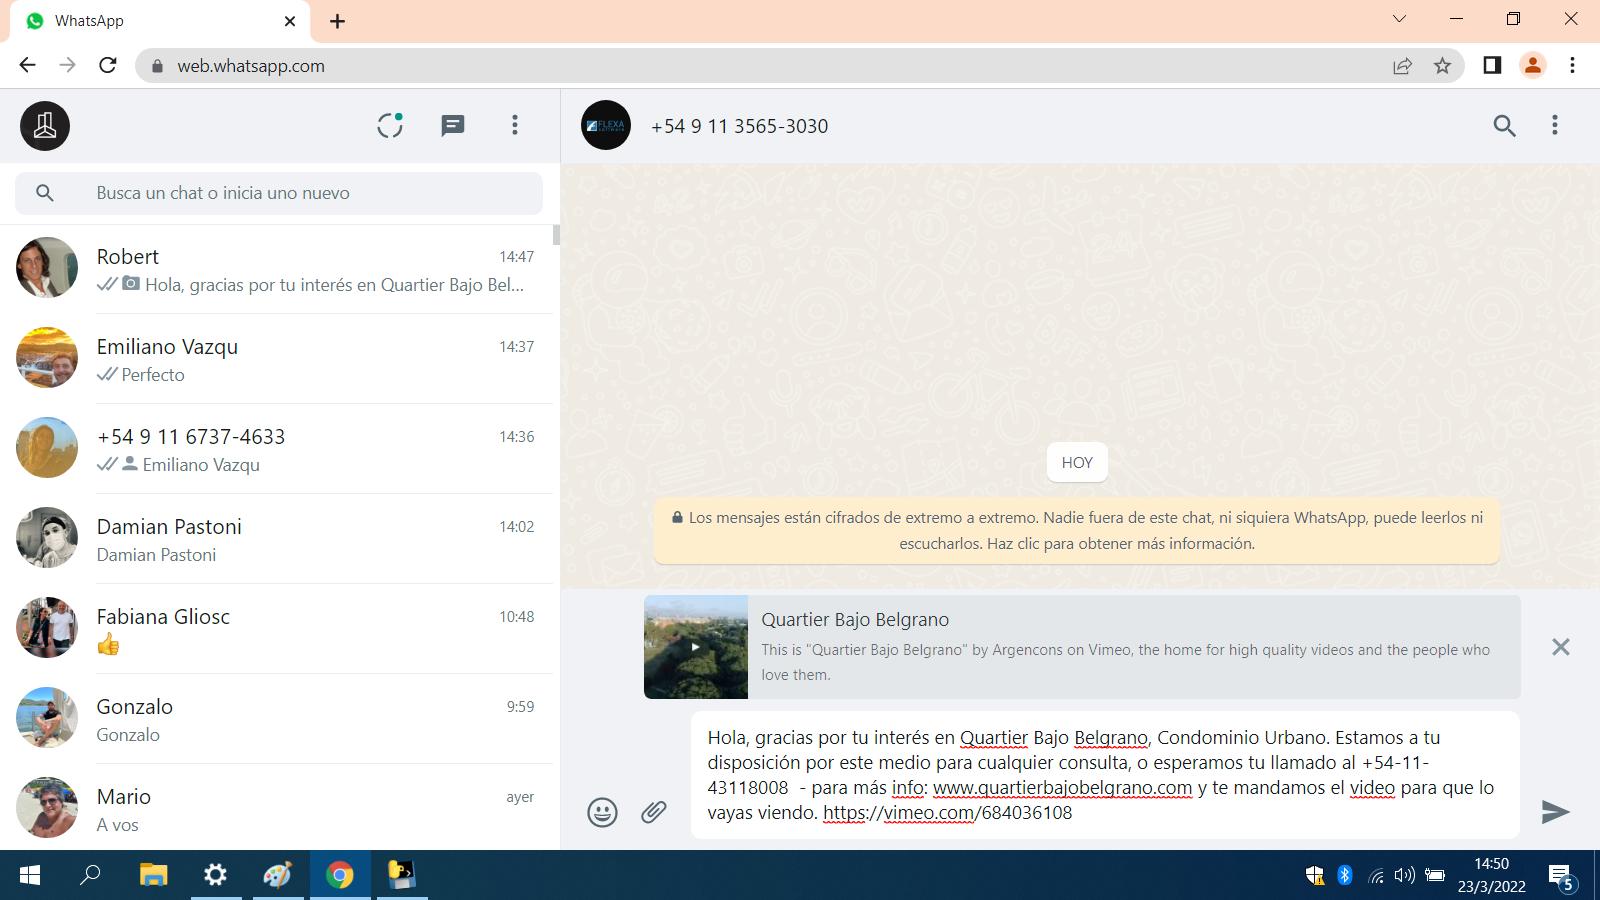The height and width of the screenshot is (900, 1600).
Task: Open sidebar menu three-dot icon
Action: point(515,125)
